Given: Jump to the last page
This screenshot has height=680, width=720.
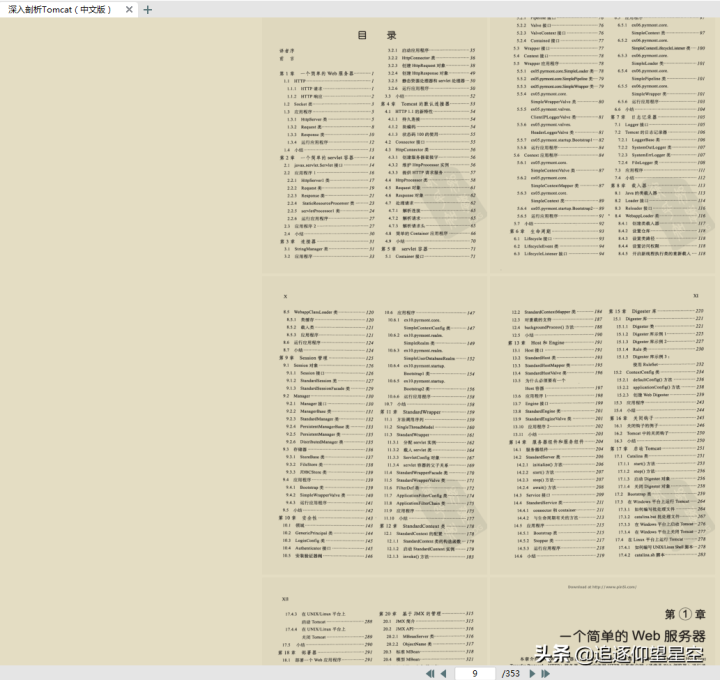Looking at the screenshot, I should click(x=546, y=674).
